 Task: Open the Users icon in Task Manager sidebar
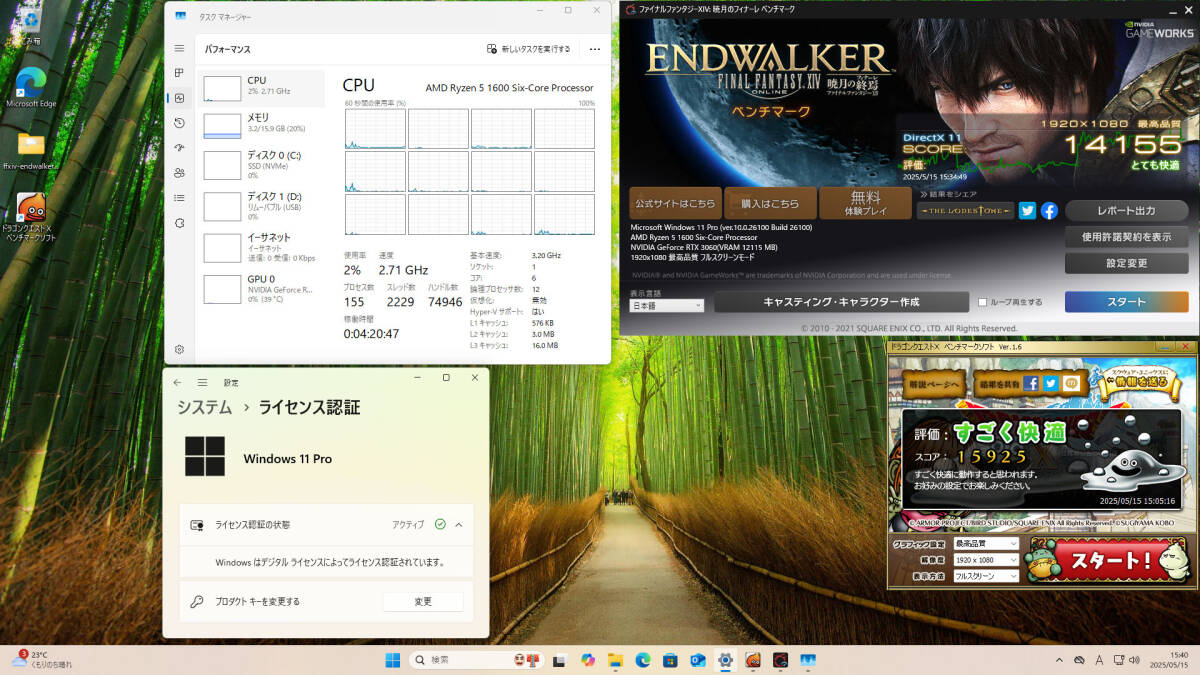tap(179, 173)
